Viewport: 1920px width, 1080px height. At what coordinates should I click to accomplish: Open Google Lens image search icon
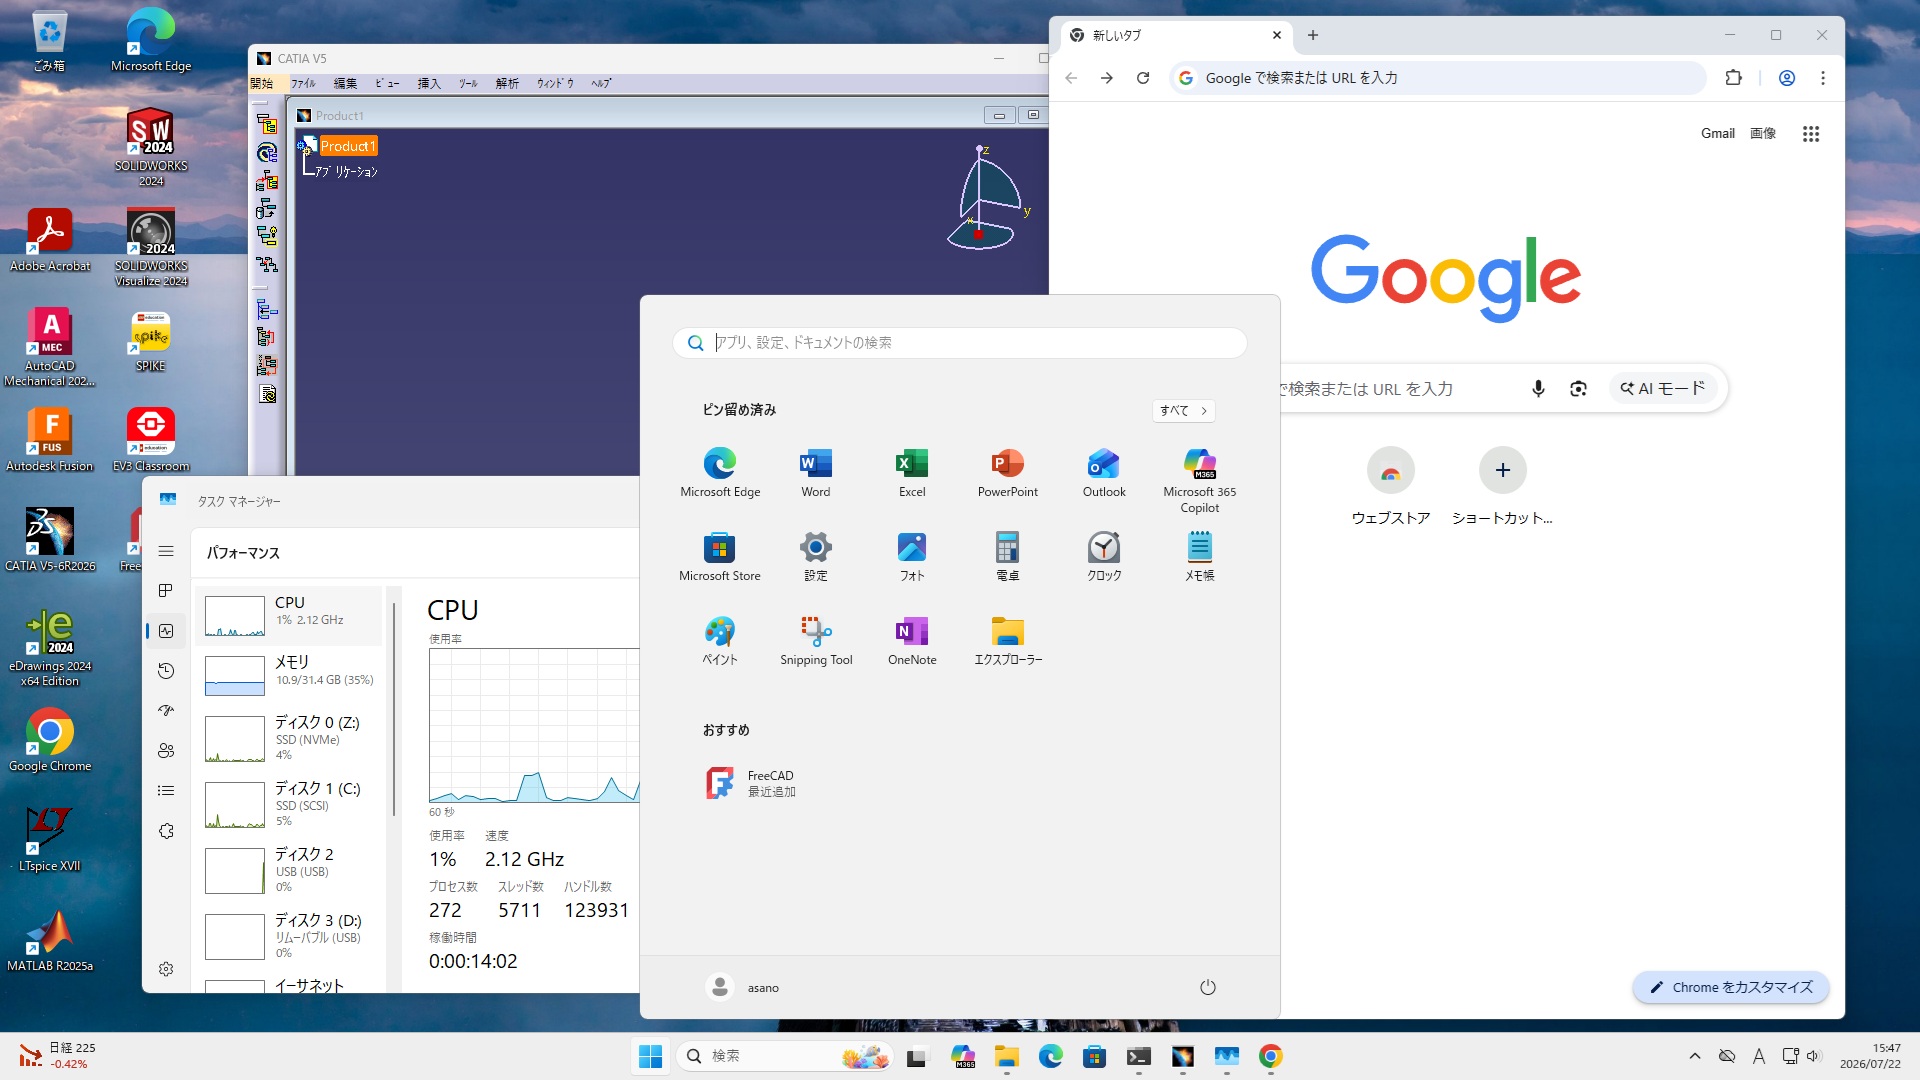(1578, 389)
